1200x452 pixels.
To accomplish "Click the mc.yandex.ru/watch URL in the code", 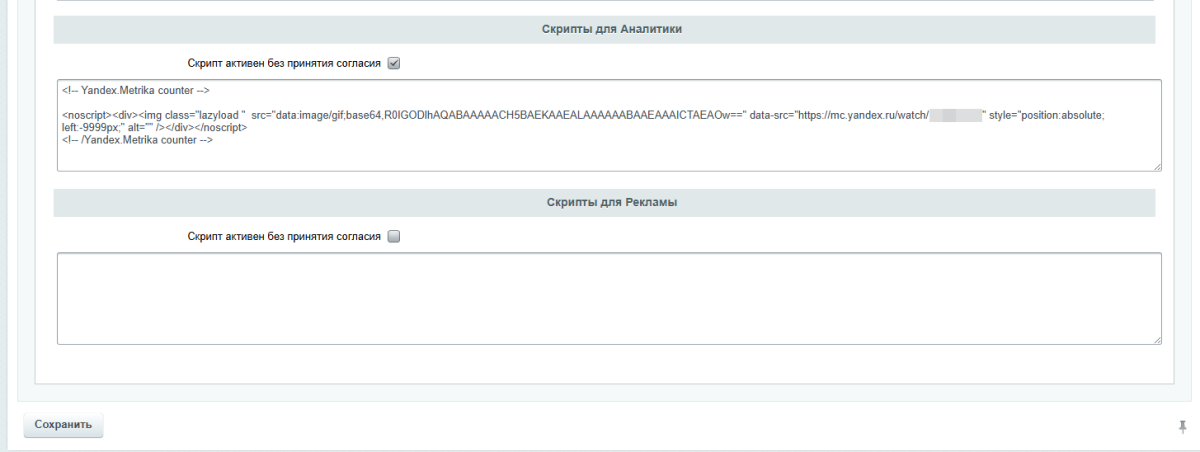I will tap(862, 116).
